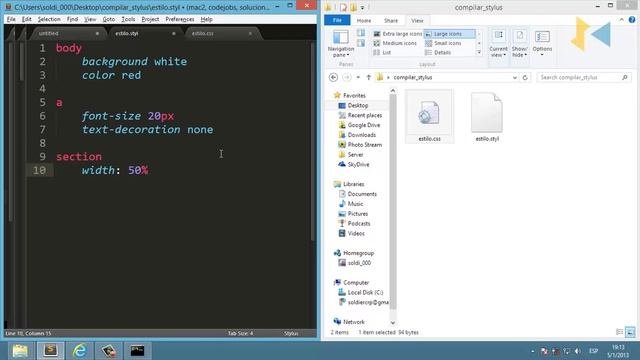Open the Preferences menu in Sublime Text
The image size is (640, 360).
[180, 19]
